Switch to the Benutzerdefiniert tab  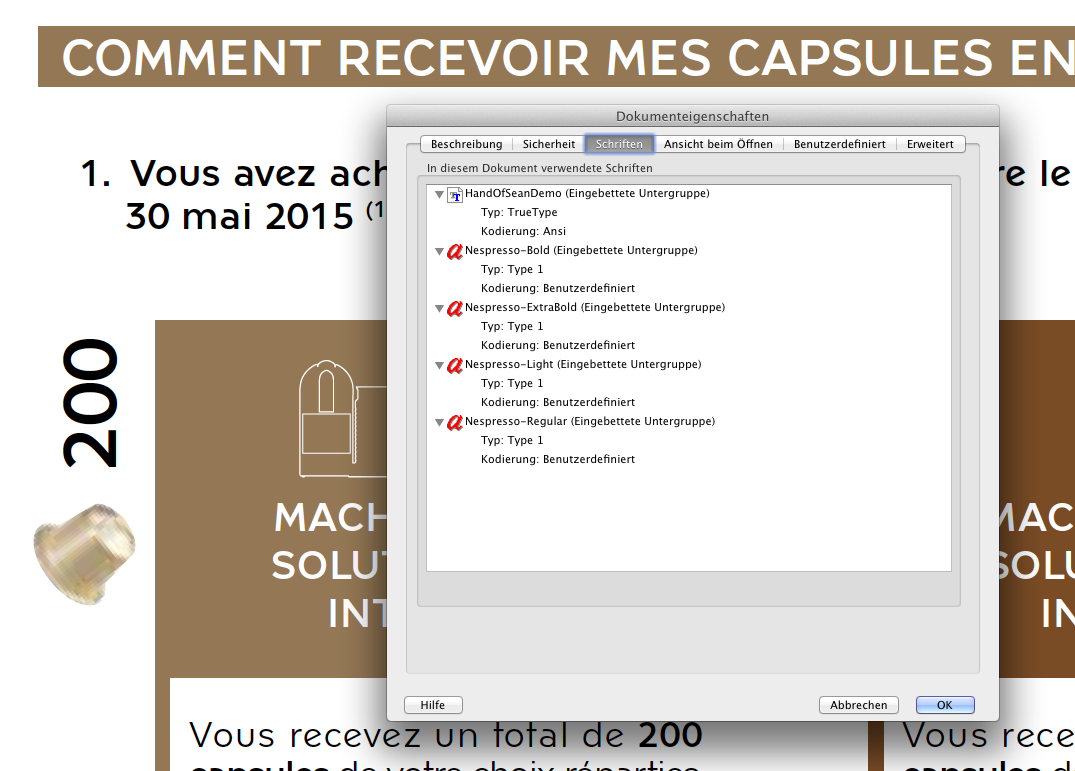tap(839, 144)
